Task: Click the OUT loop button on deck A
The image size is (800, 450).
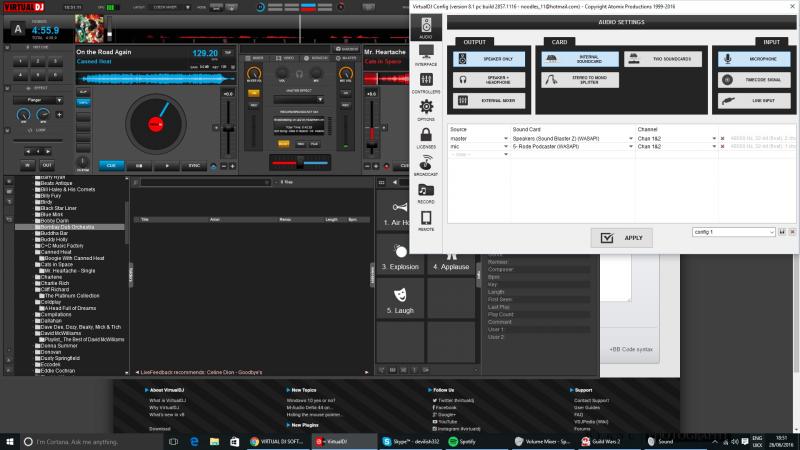Action: tap(47, 165)
